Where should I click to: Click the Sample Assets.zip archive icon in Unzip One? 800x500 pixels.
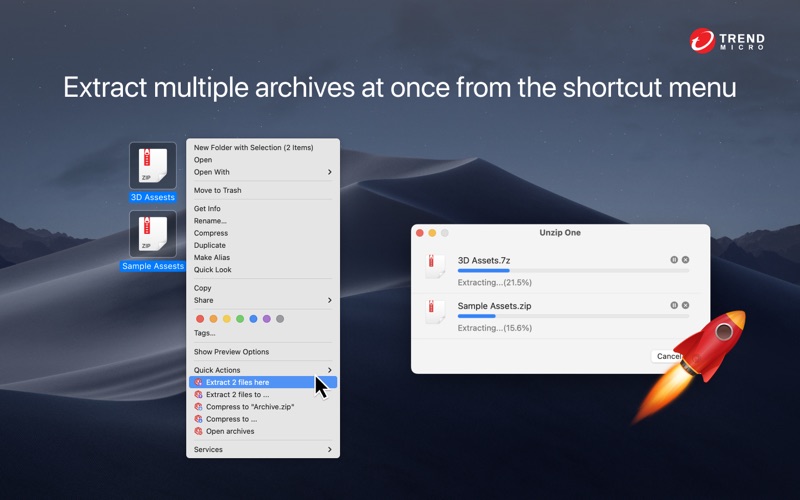pos(435,312)
